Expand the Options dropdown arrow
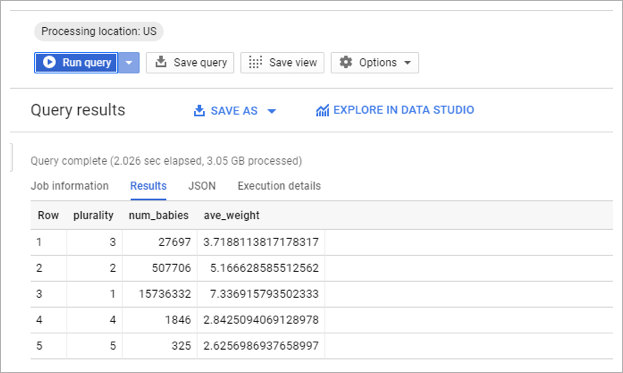 407,63
